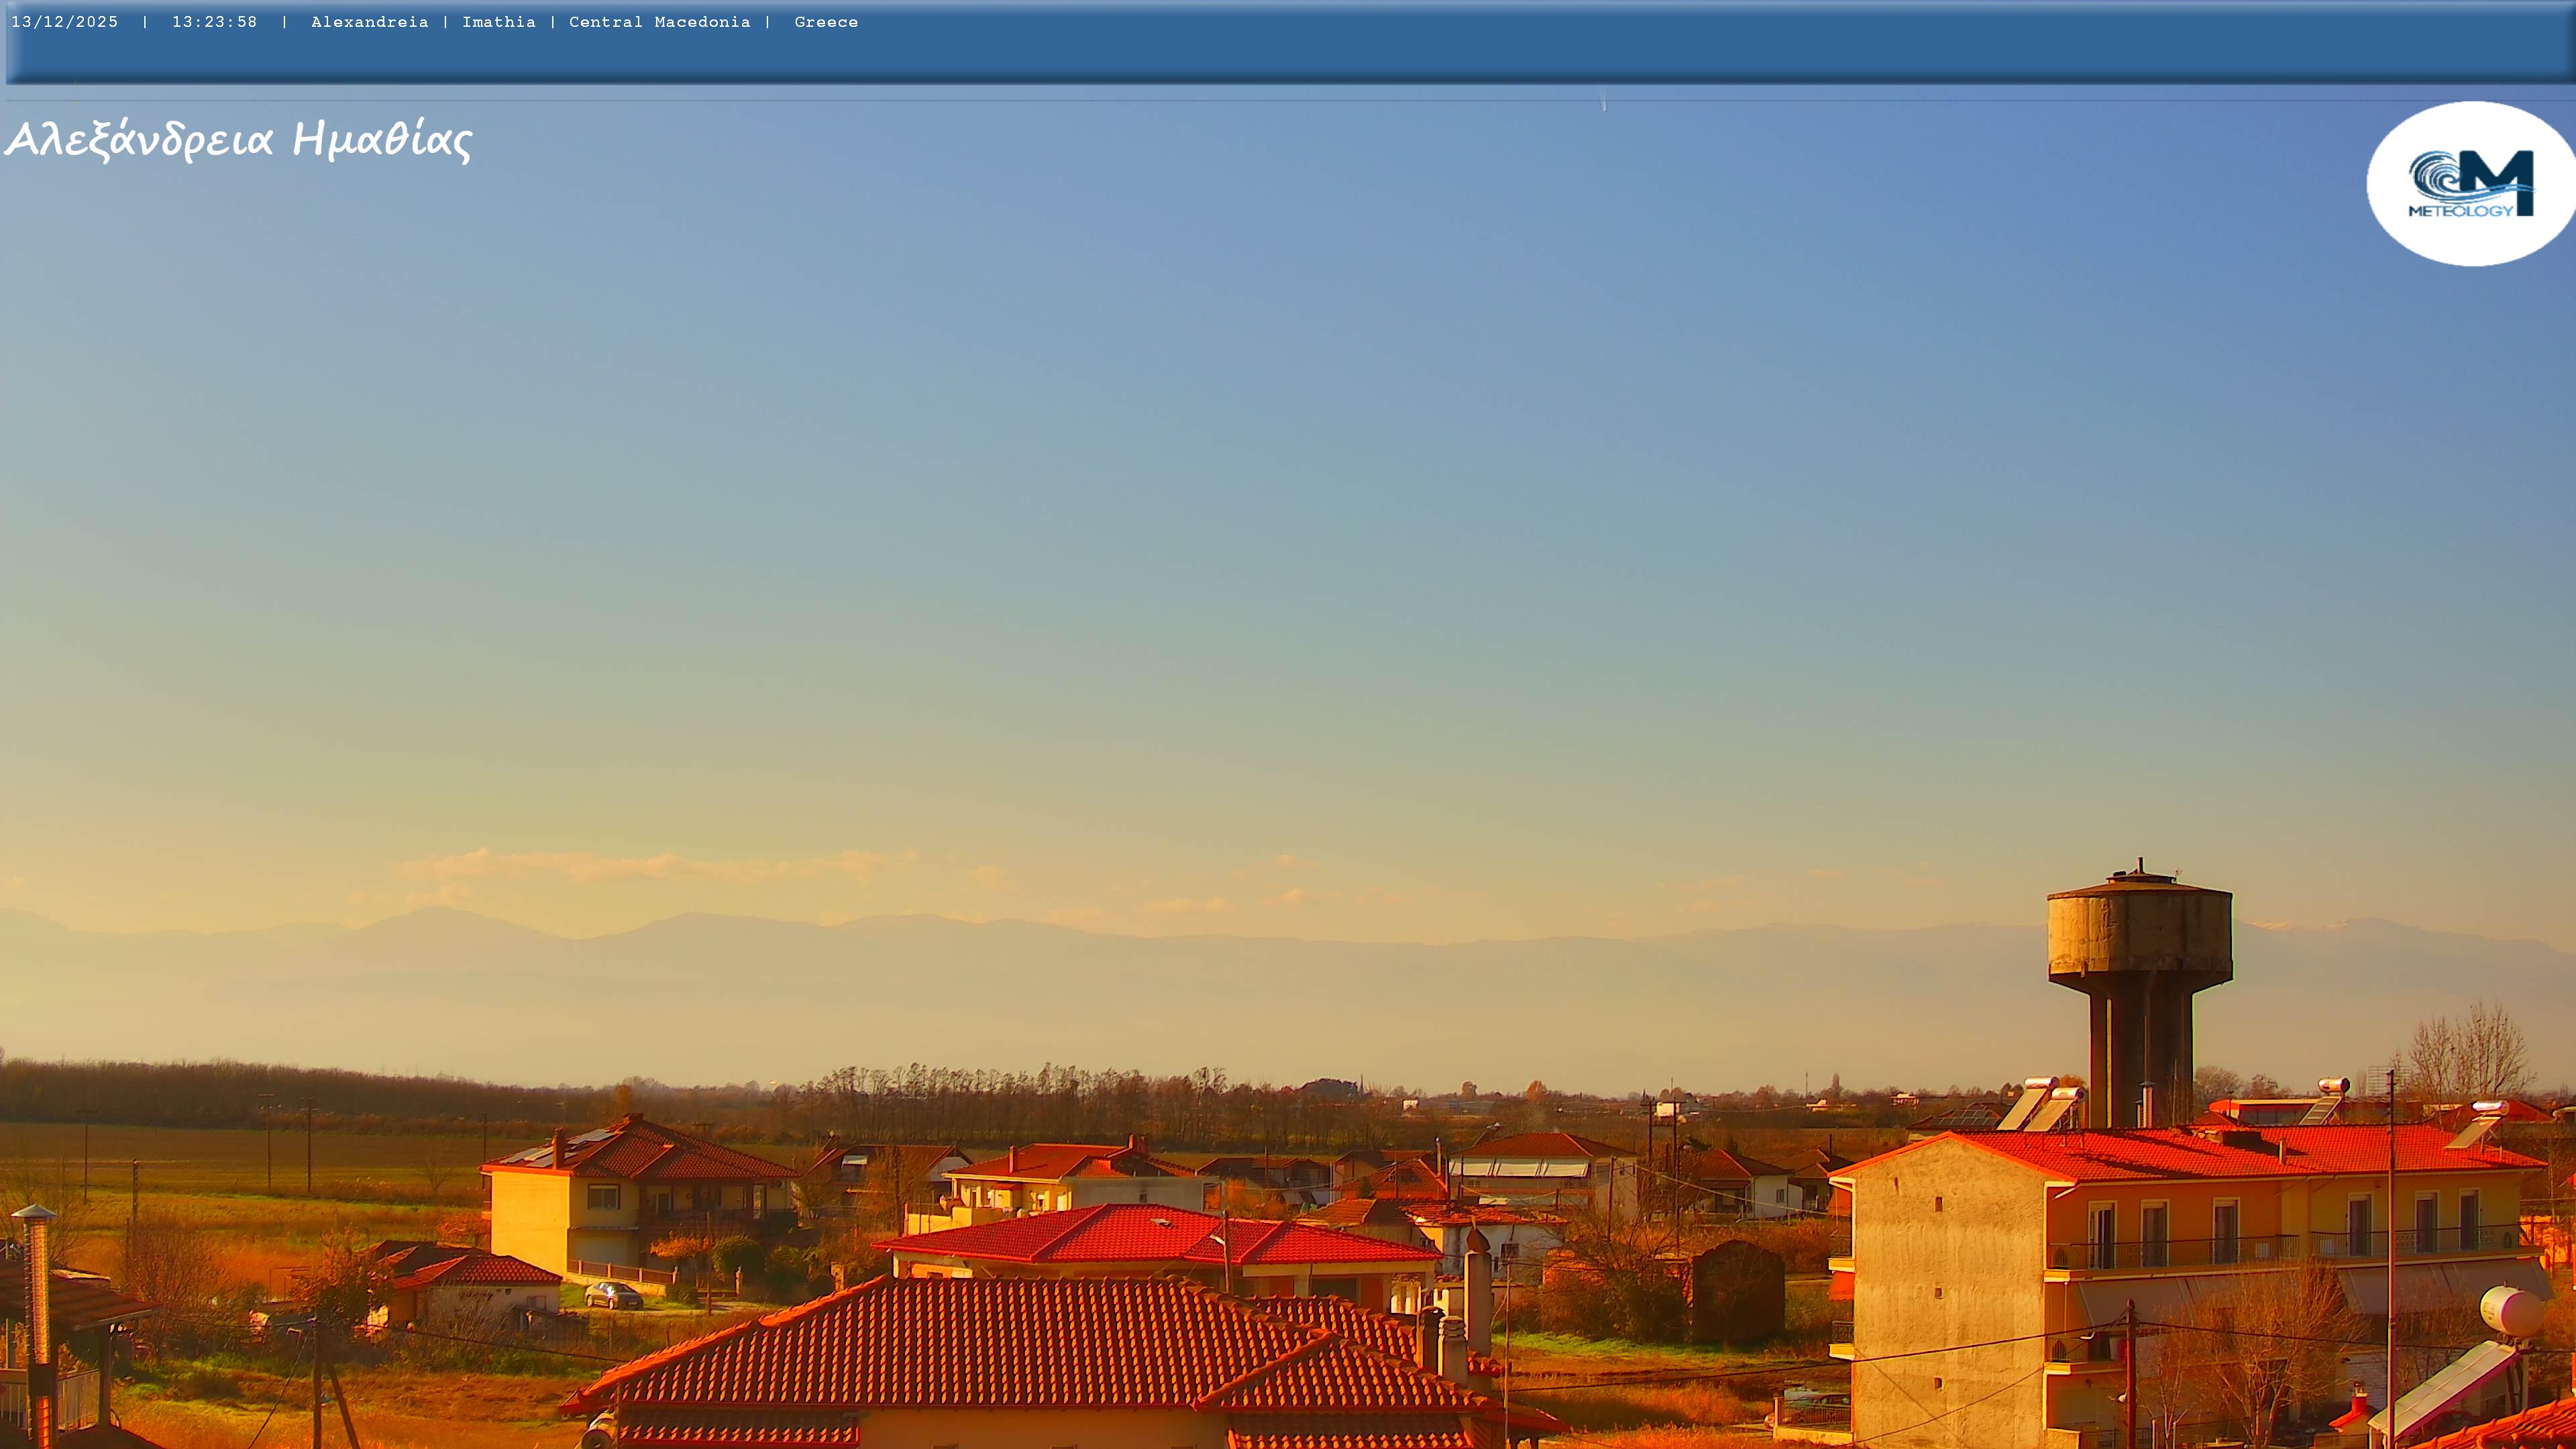Click the Imathia label in header

pyautogui.click(x=498, y=22)
